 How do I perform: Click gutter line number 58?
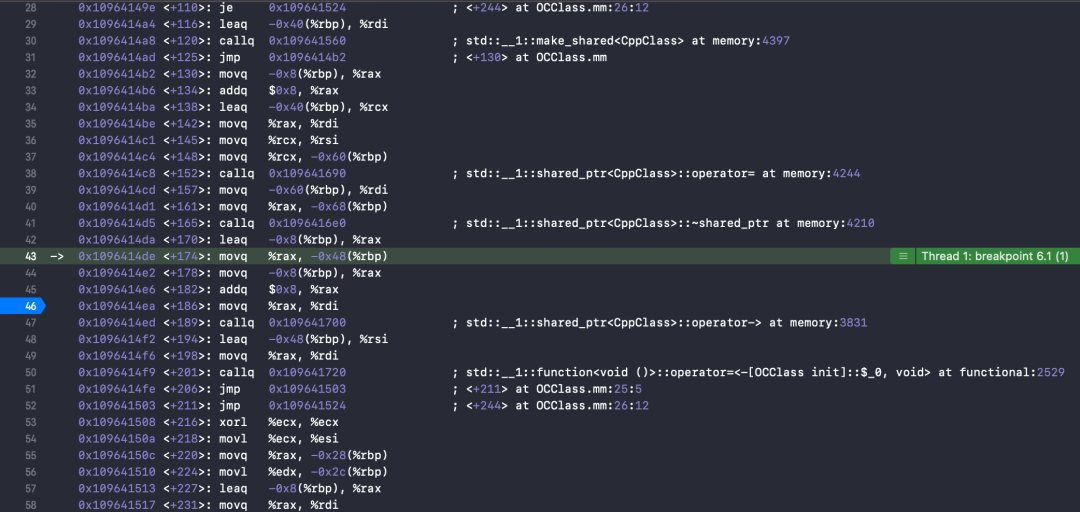(x=31, y=504)
